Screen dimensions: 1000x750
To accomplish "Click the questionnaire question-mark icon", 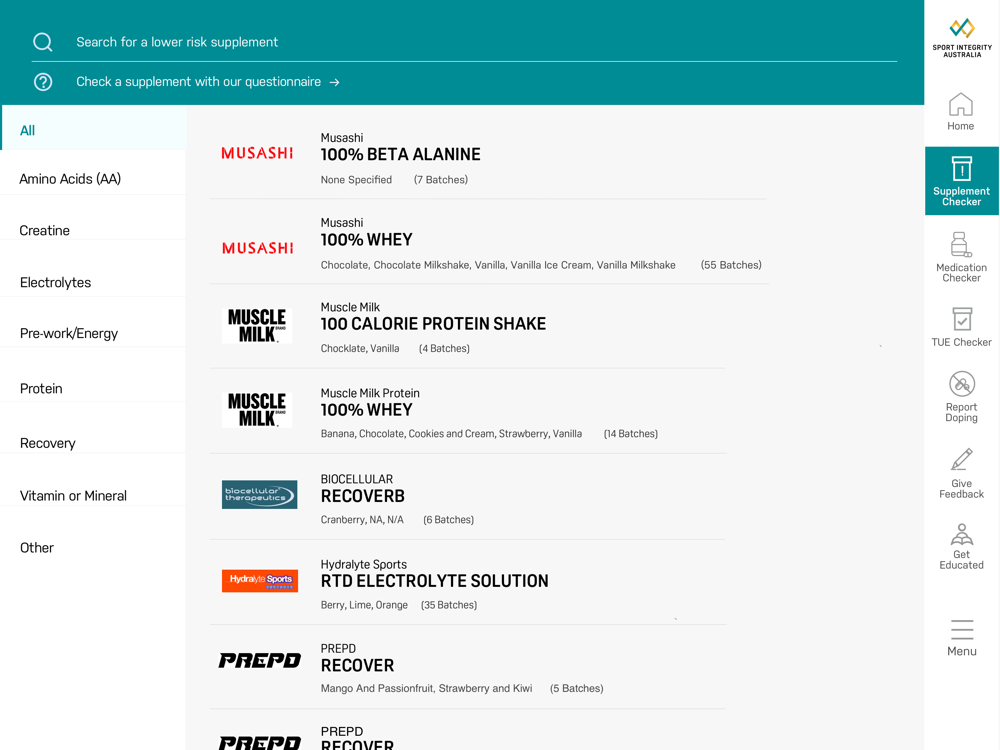I will tap(43, 82).
